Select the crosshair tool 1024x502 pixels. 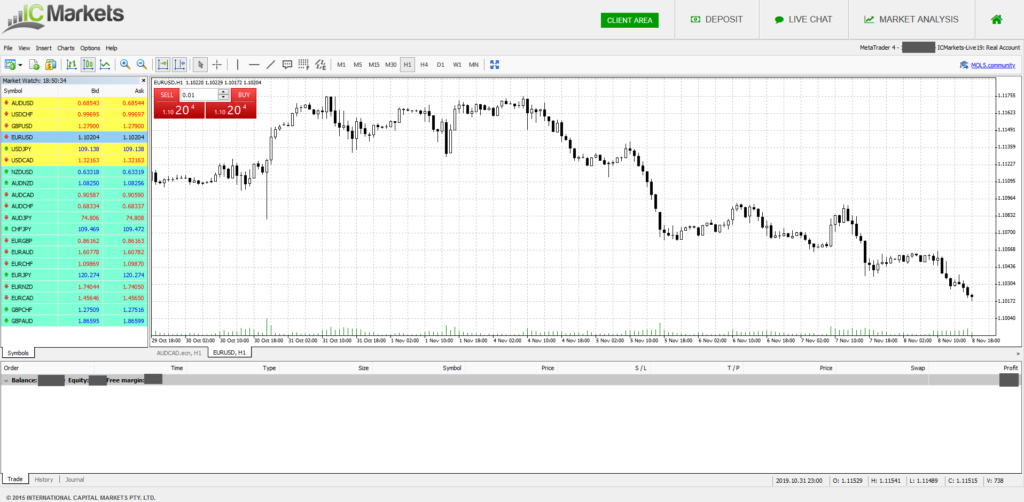217,65
